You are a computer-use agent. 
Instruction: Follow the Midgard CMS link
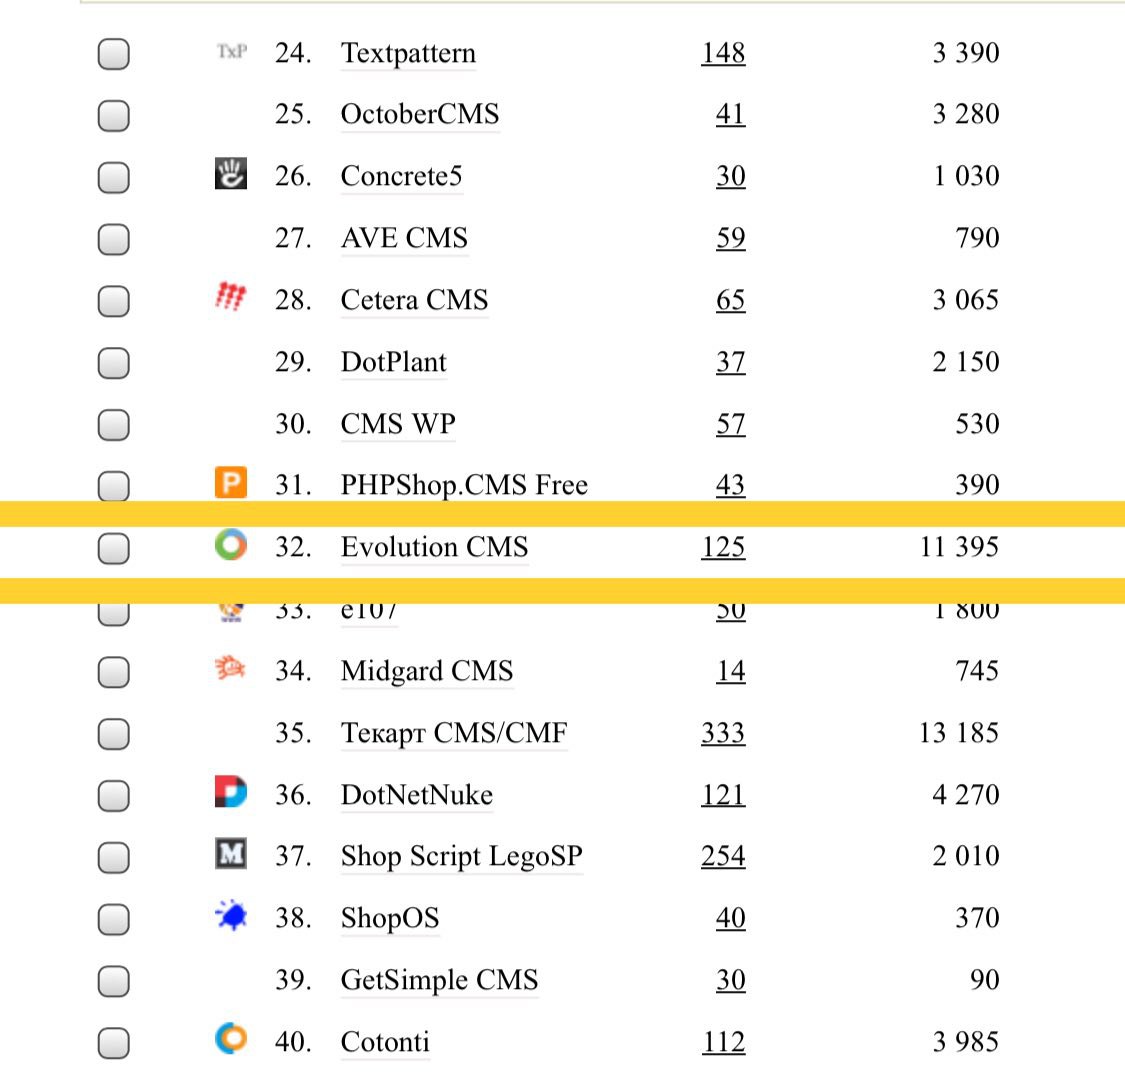pyautogui.click(x=427, y=671)
